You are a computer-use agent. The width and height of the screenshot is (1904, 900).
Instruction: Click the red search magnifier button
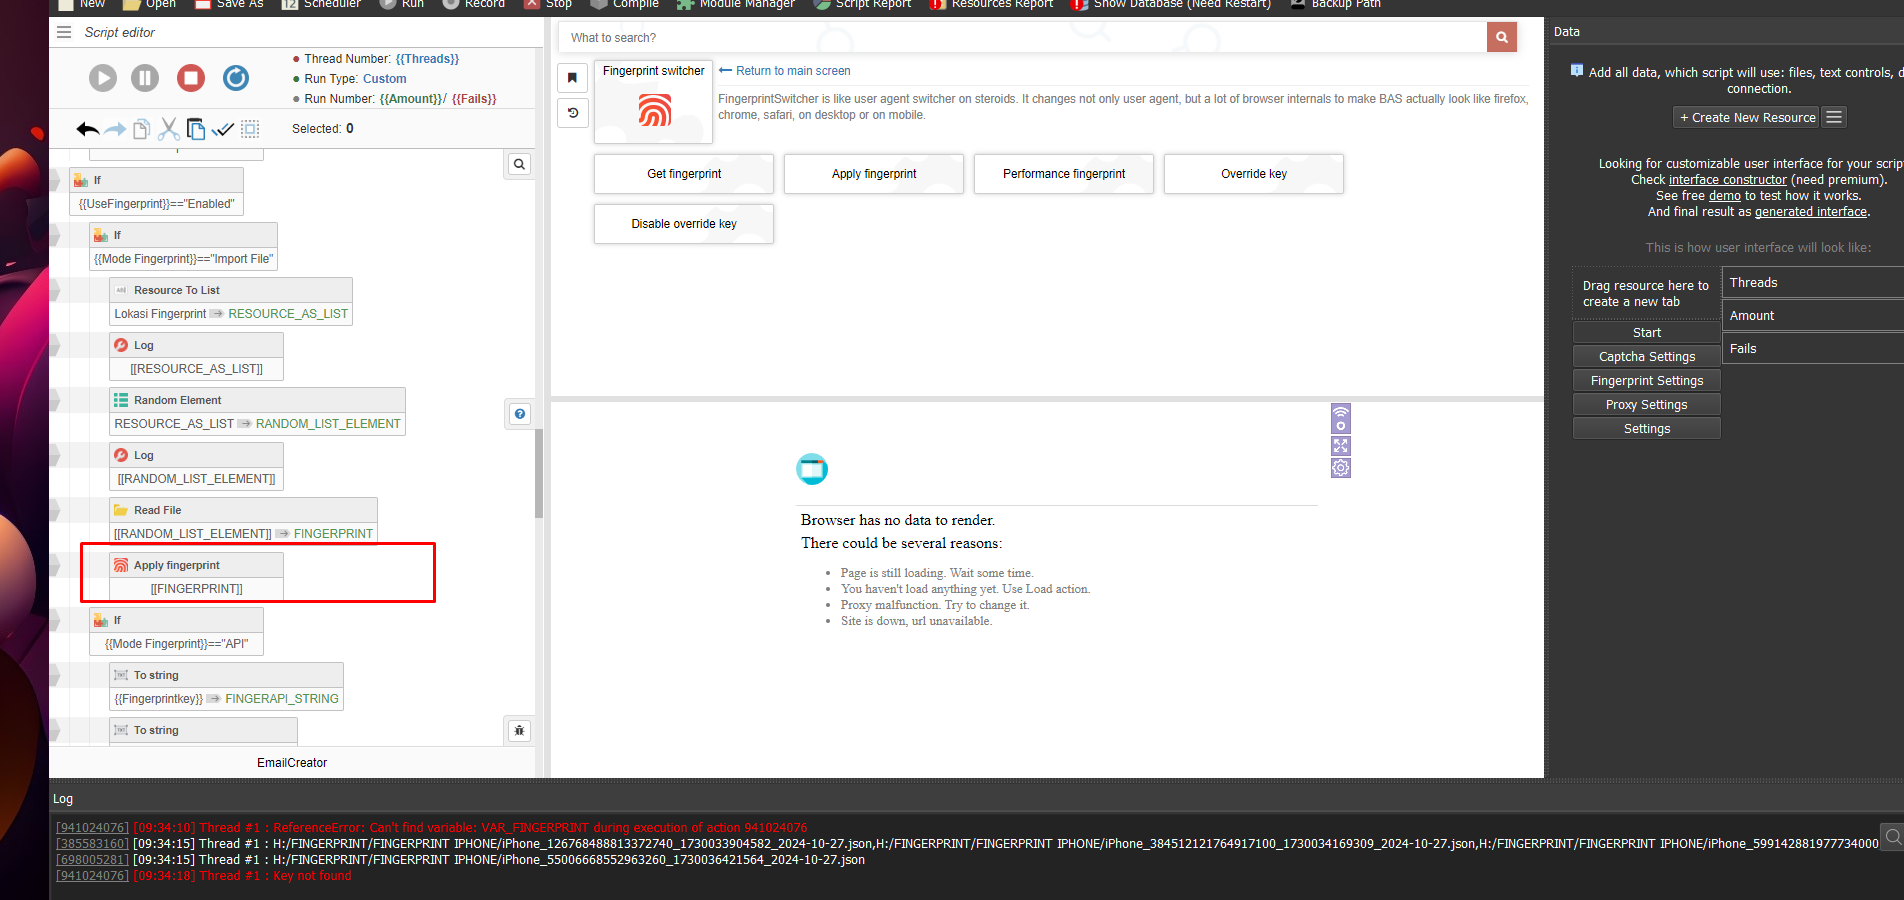point(1501,37)
